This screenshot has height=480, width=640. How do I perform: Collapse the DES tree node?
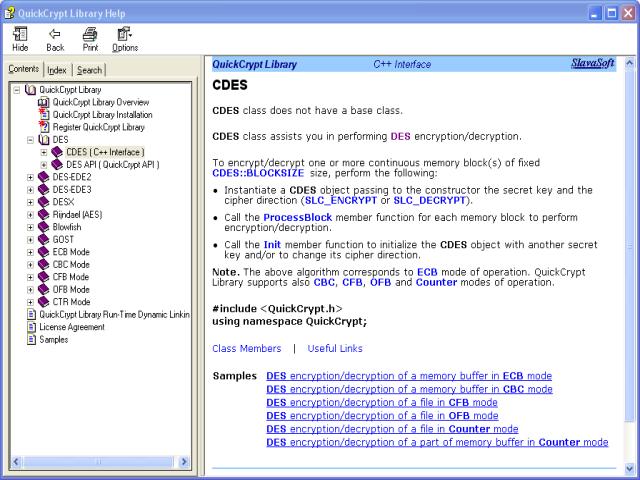30,140
